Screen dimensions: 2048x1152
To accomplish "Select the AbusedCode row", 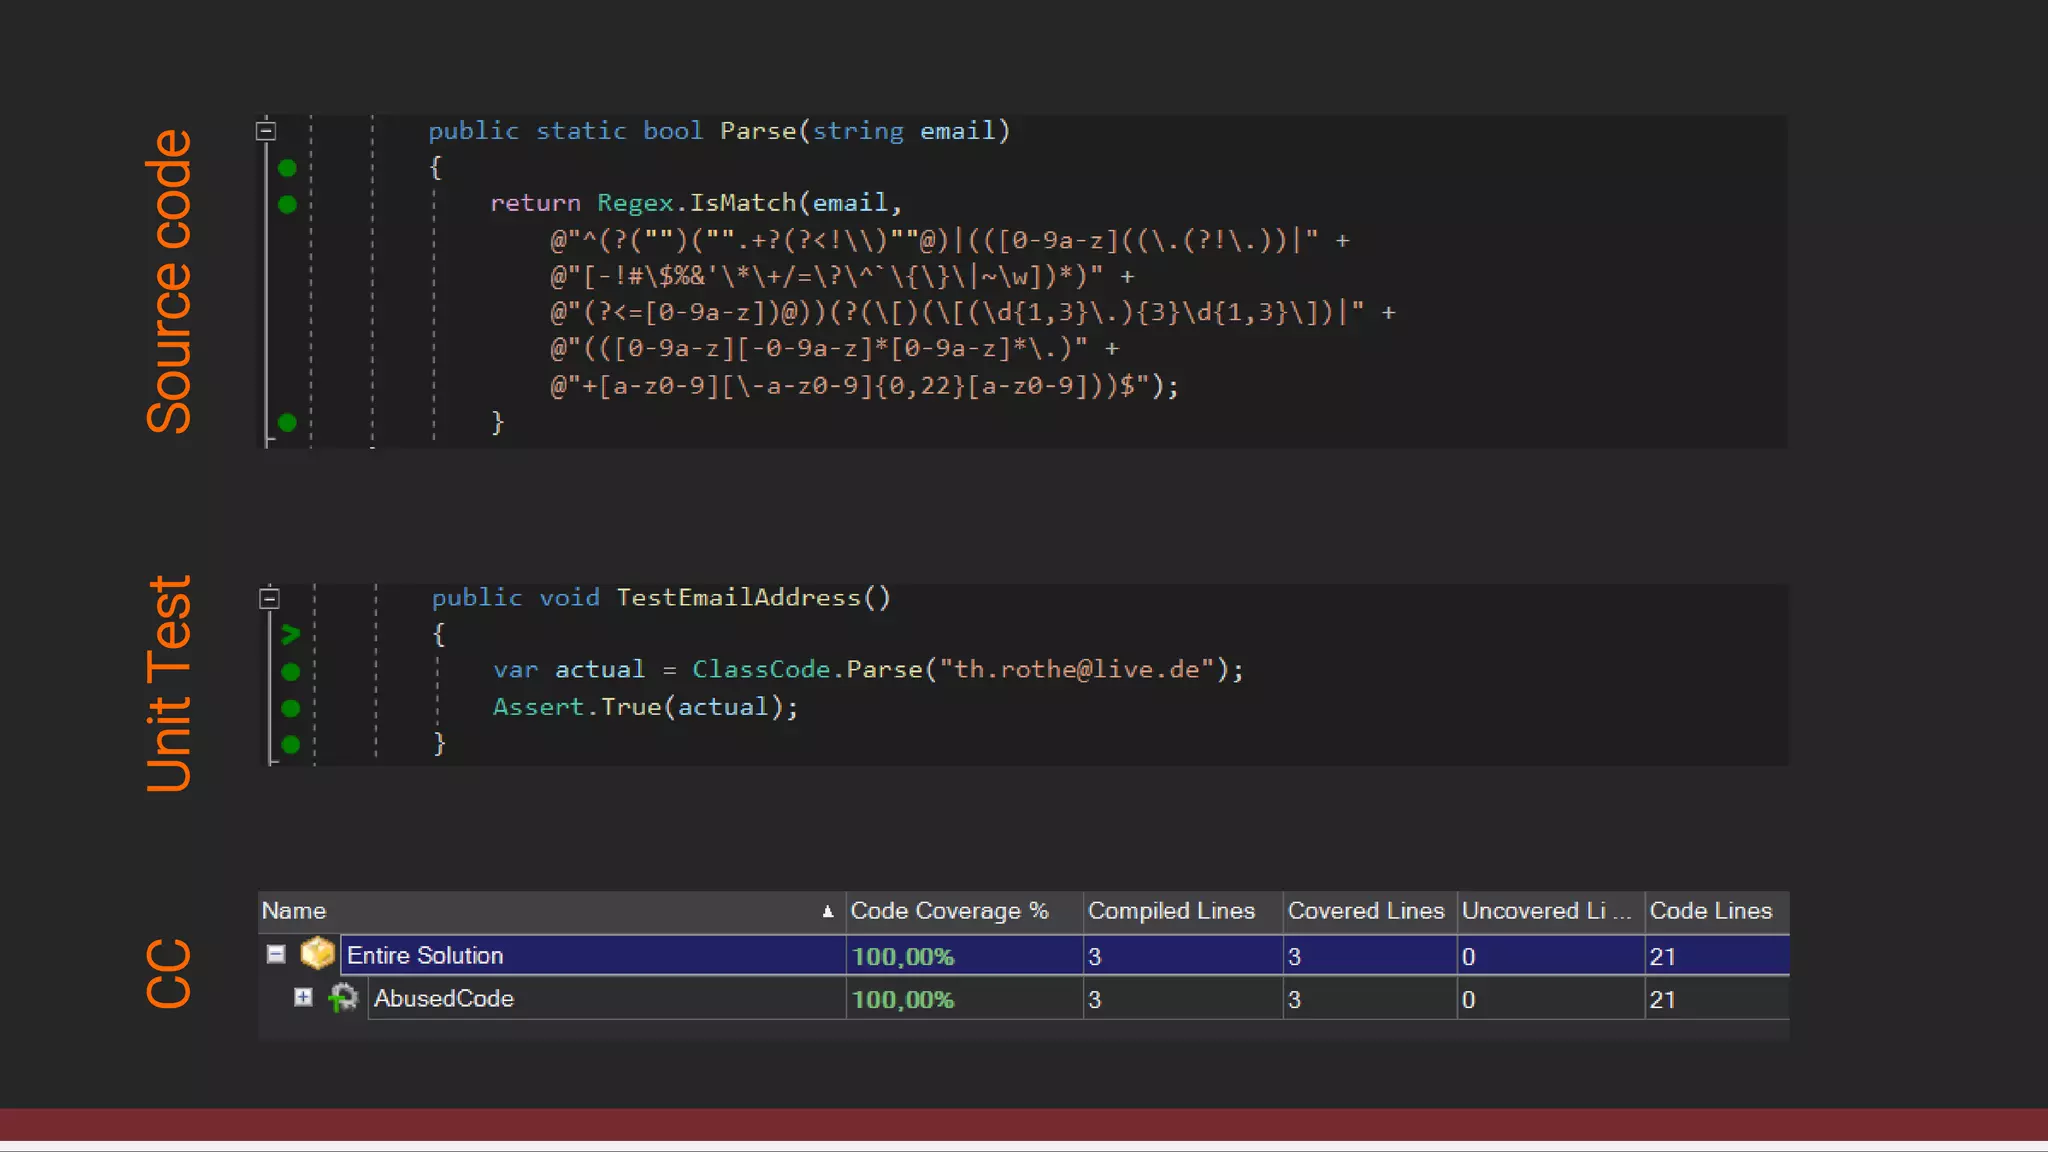I will (x=1024, y=998).
